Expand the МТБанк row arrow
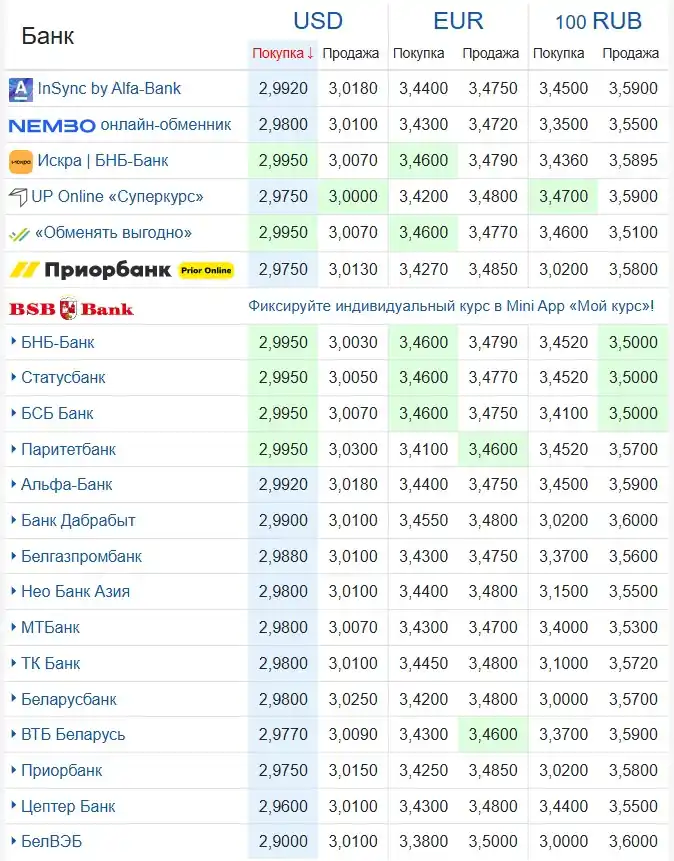This screenshot has height=861, width=674. [13, 627]
